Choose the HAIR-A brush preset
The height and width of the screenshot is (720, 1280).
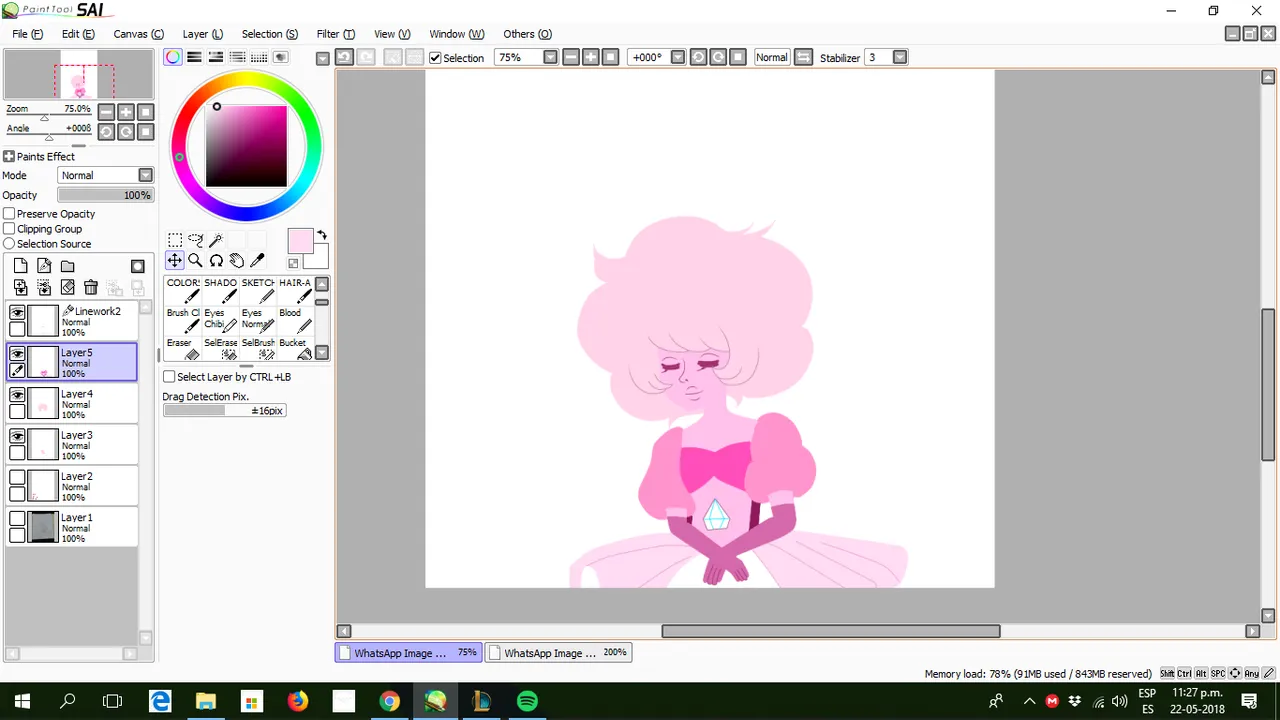pos(295,290)
